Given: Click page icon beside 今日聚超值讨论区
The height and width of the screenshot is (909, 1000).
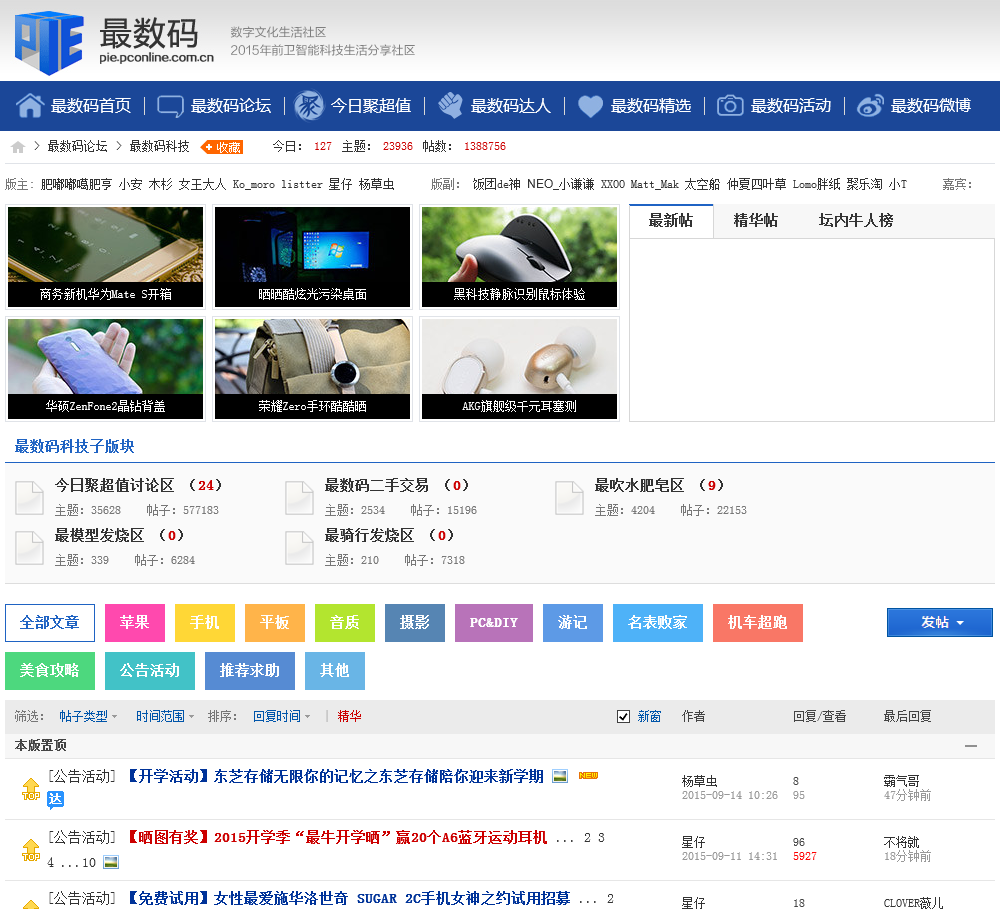Looking at the screenshot, I should [x=29, y=498].
